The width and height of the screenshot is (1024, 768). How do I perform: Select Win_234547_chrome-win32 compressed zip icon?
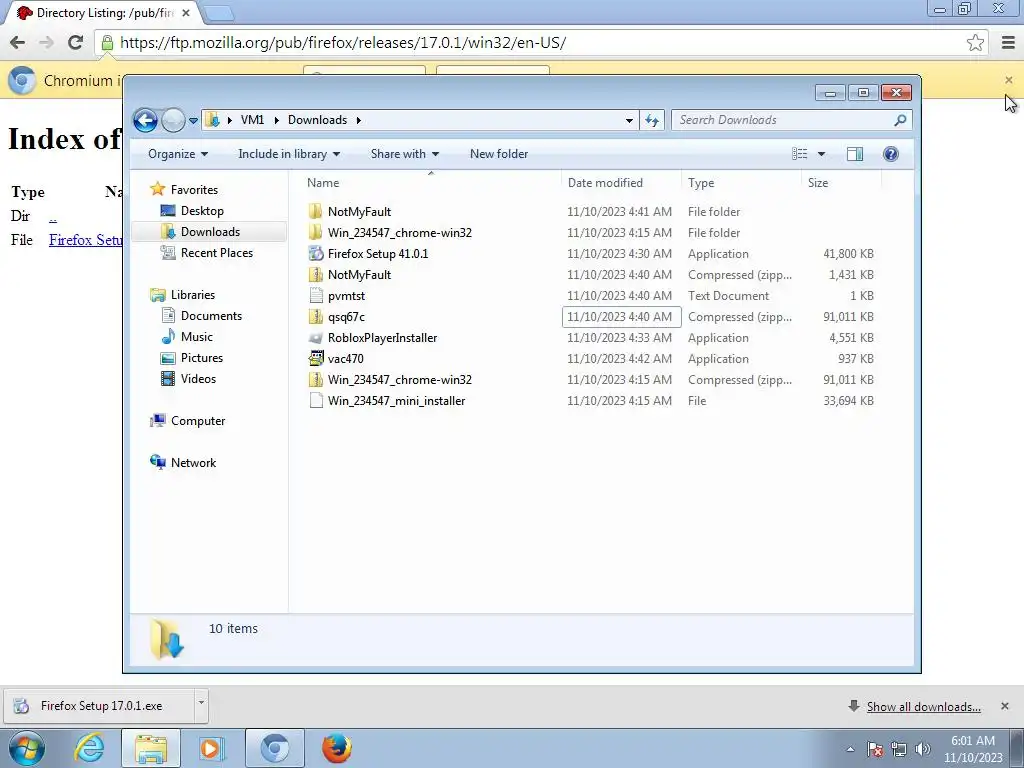(316, 379)
